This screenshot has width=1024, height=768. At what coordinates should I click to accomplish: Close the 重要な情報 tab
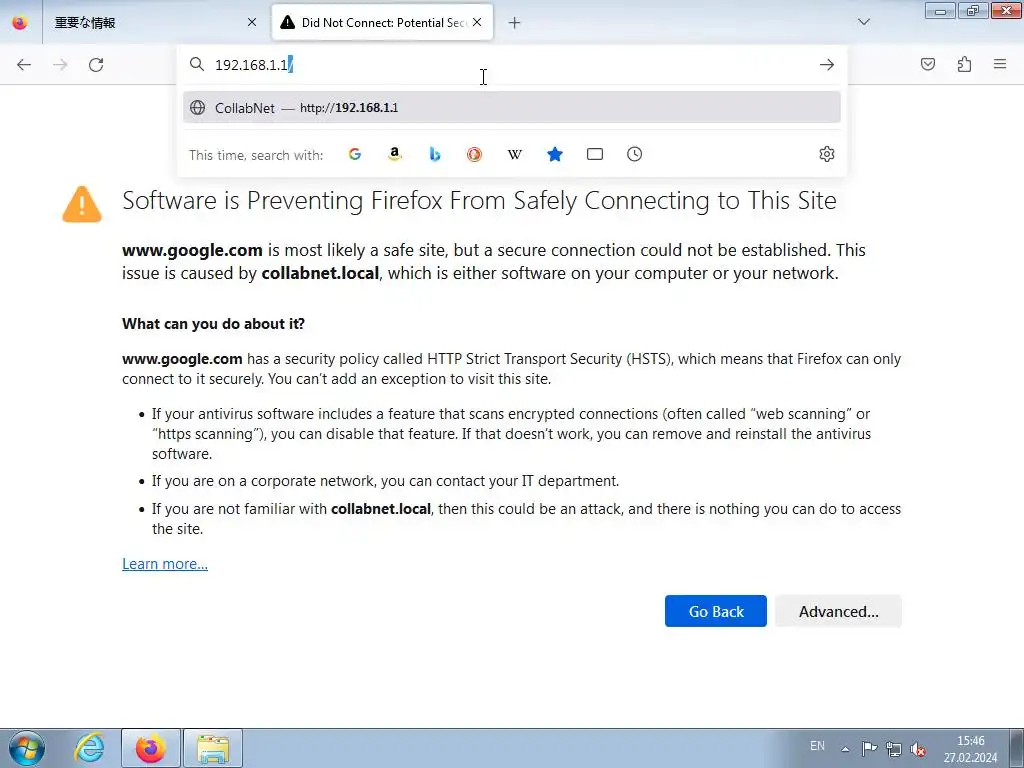[252, 23]
